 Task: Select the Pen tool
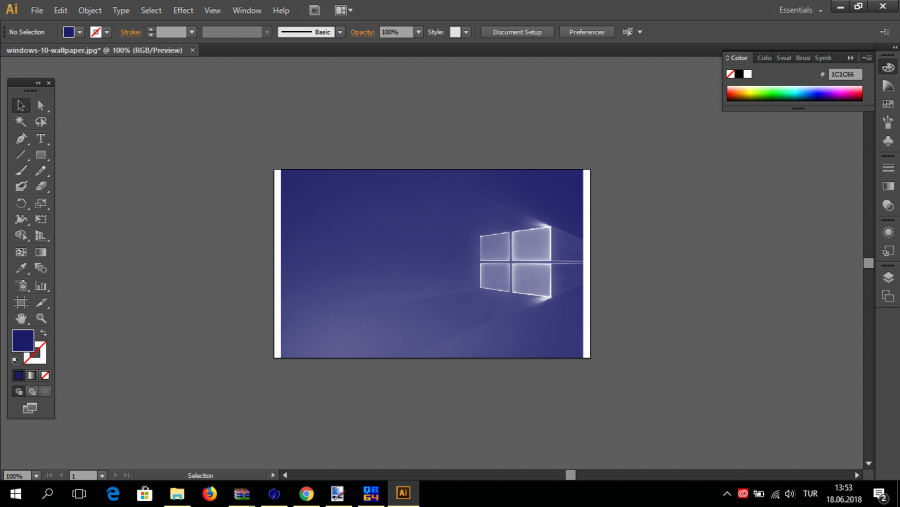(x=21, y=138)
